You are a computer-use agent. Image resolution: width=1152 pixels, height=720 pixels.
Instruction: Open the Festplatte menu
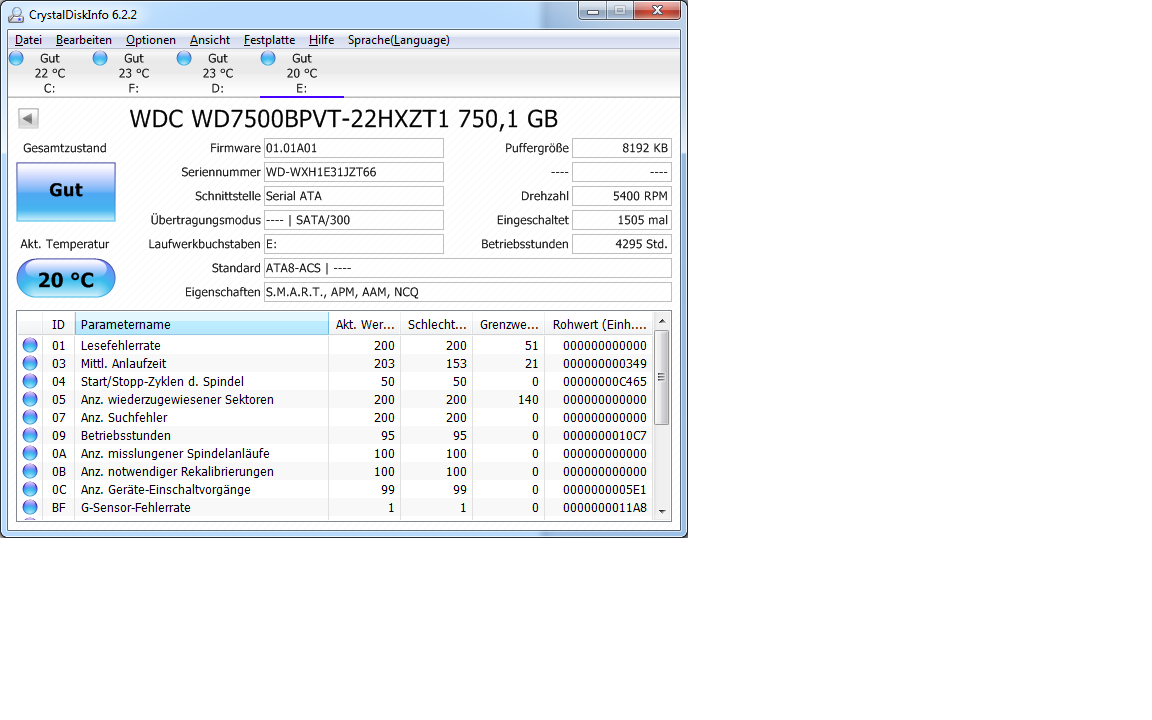[269, 40]
